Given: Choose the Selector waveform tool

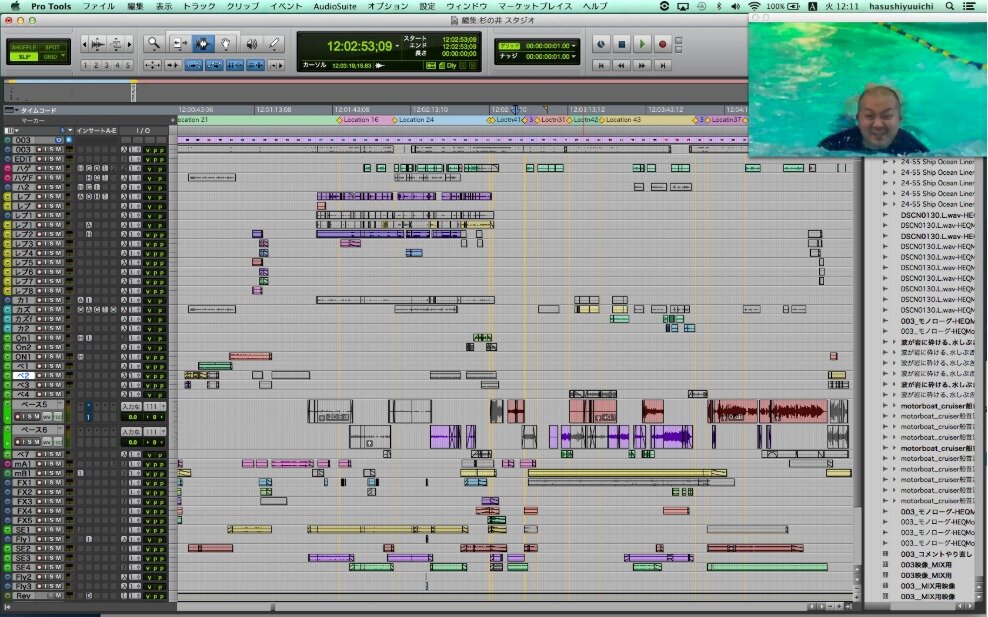Looking at the screenshot, I should [203, 43].
